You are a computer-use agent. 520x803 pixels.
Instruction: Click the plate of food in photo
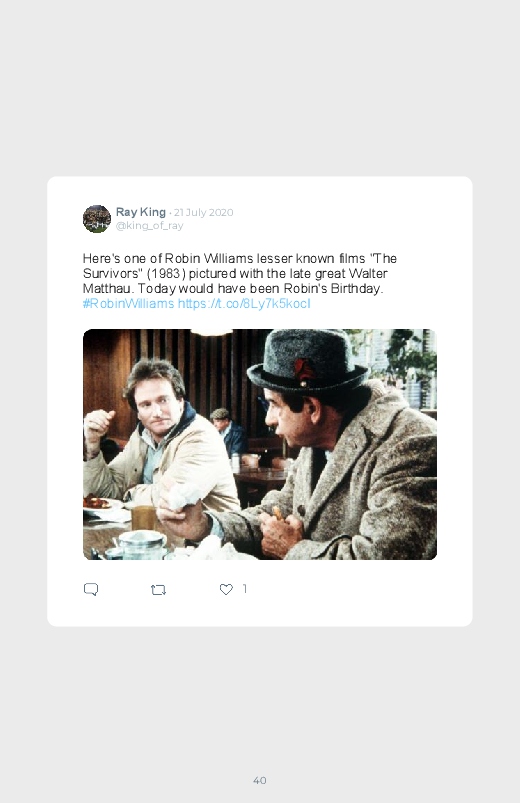click(100, 506)
